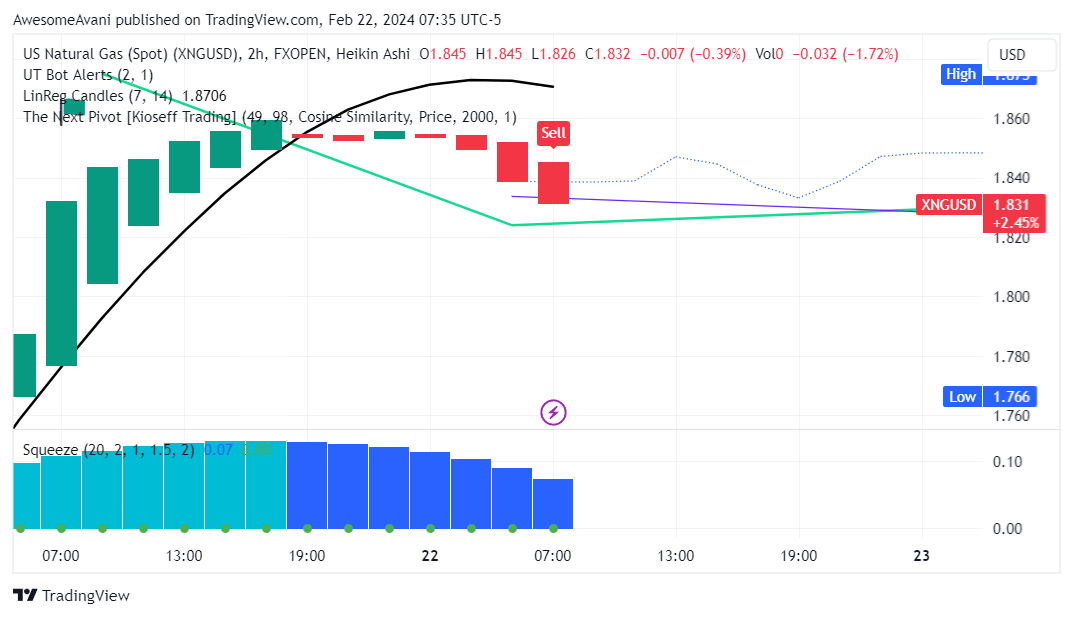Image resolution: width=1073 pixels, height=617 pixels.
Task: Click the 1.860 price axis label
Action: pos(1011,119)
